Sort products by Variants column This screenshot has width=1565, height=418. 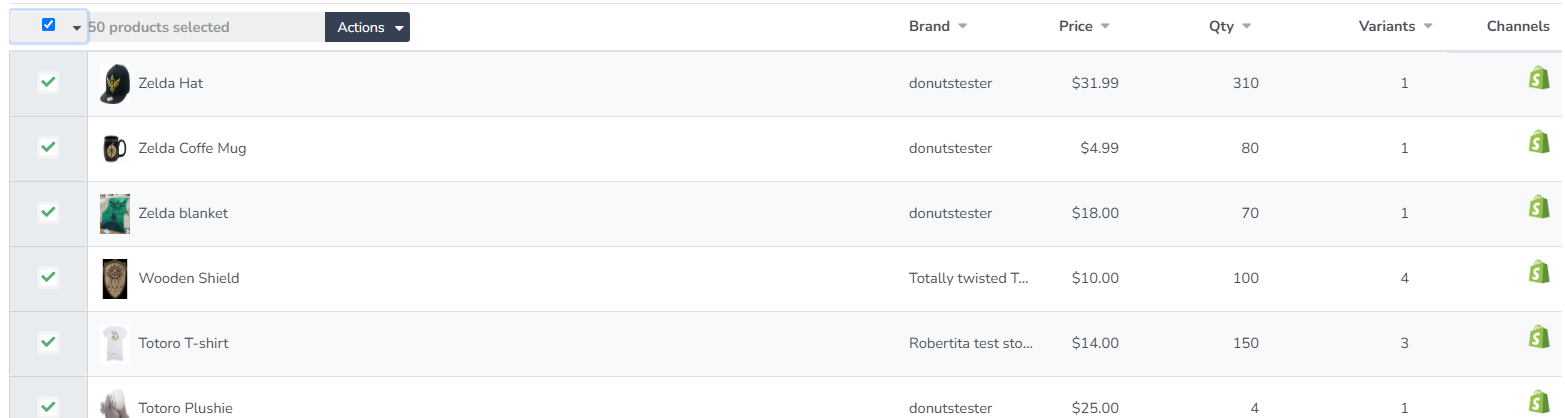1396,27
